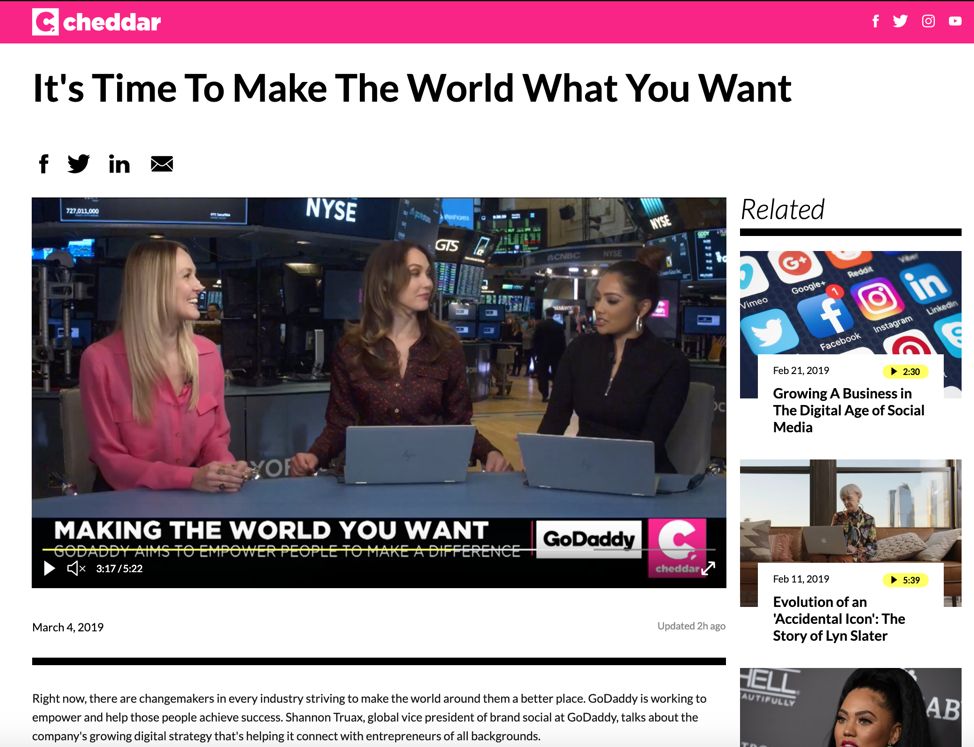Click the article description paragraph

click(370, 717)
